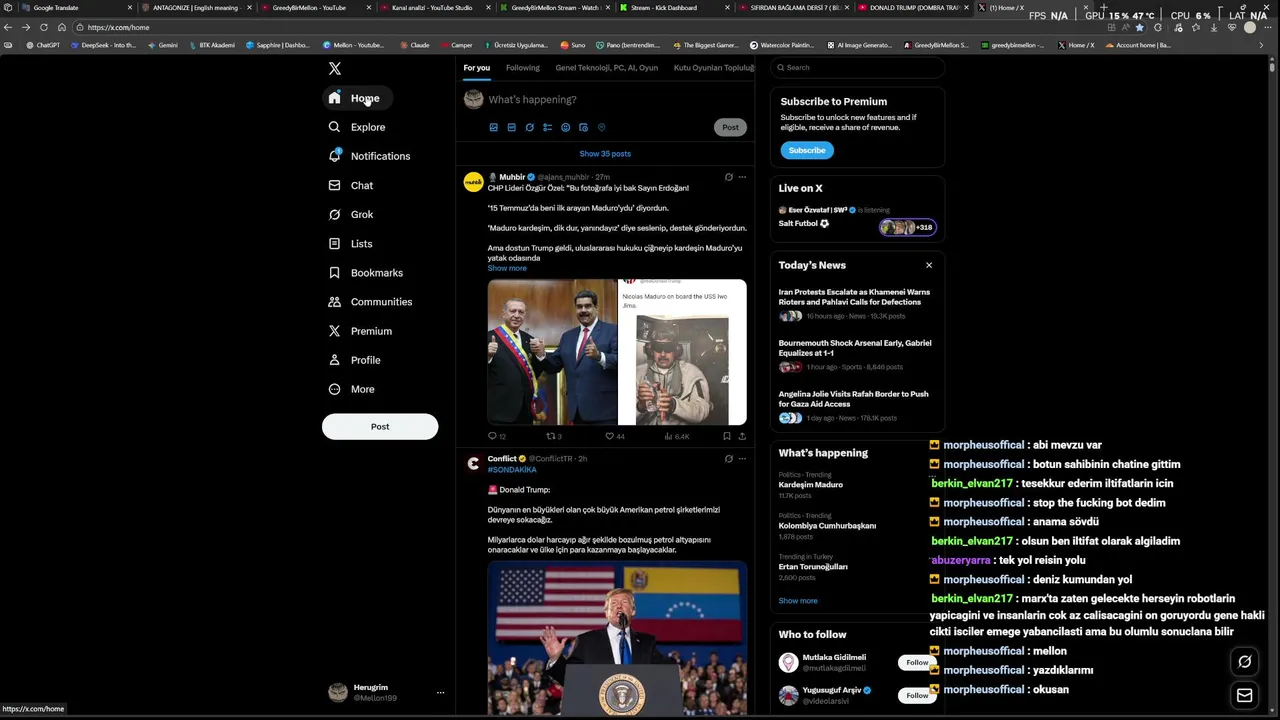The height and width of the screenshot is (720, 1280).
Task: Open floating messages button at bottom right
Action: click(x=1245, y=695)
